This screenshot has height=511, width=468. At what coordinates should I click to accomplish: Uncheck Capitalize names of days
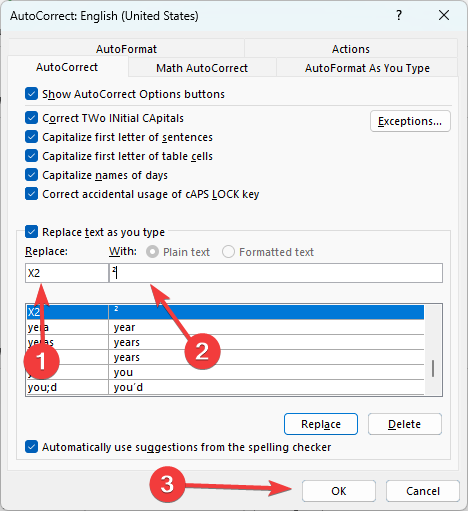pyautogui.click(x=31, y=175)
